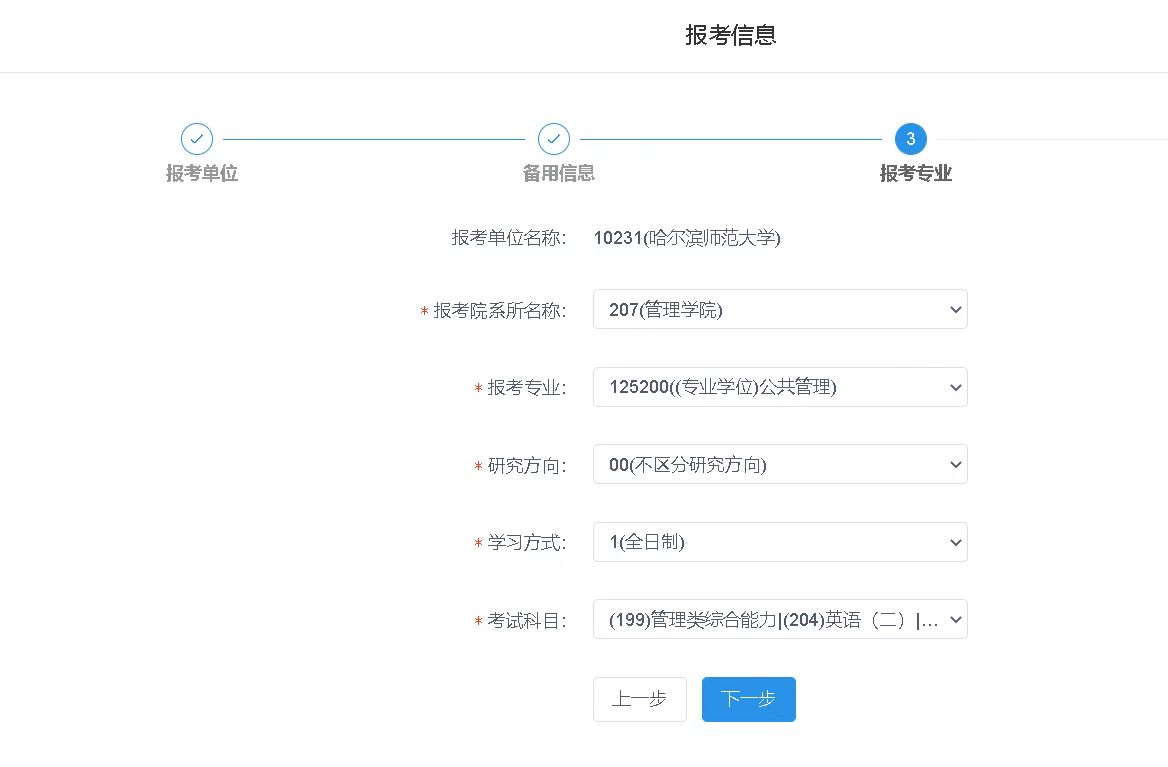
Task: Open the 00(不区分研究方向) dropdown
Action: [779, 465]
